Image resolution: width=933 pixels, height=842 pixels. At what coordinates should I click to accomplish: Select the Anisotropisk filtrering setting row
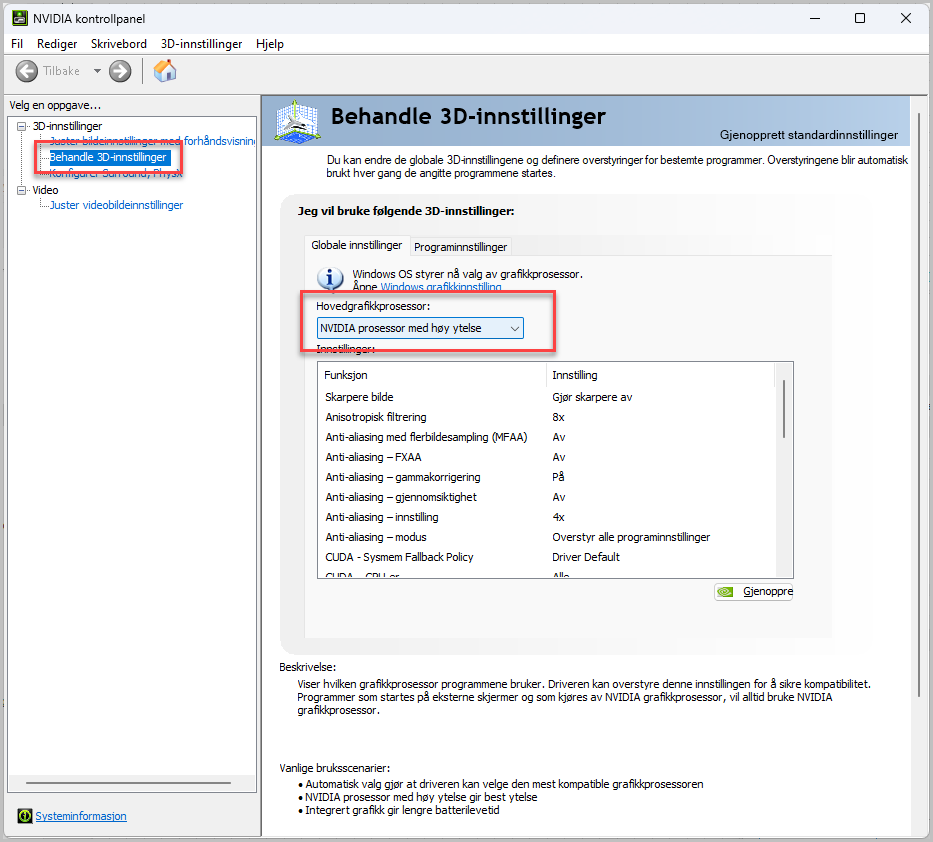[x=376, y=417]
